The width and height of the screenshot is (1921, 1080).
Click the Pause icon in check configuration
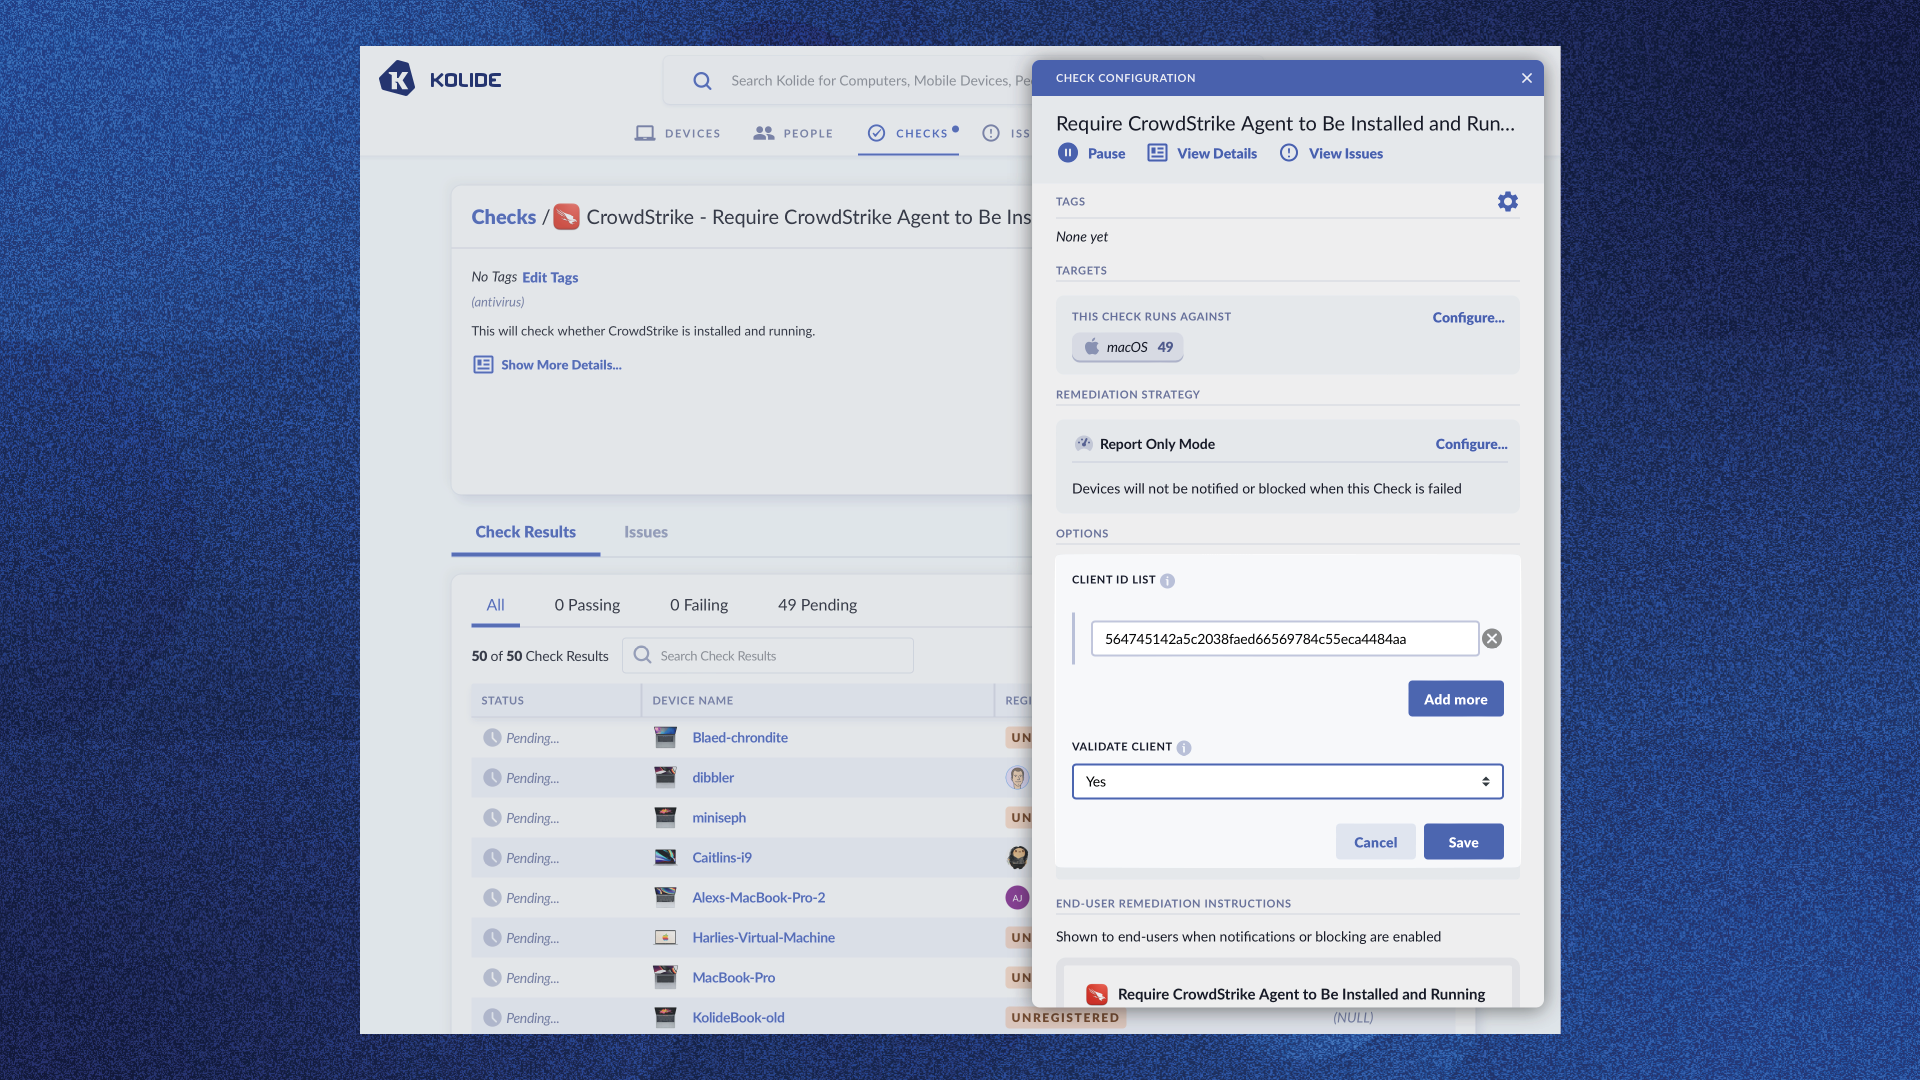(1068, 153)
